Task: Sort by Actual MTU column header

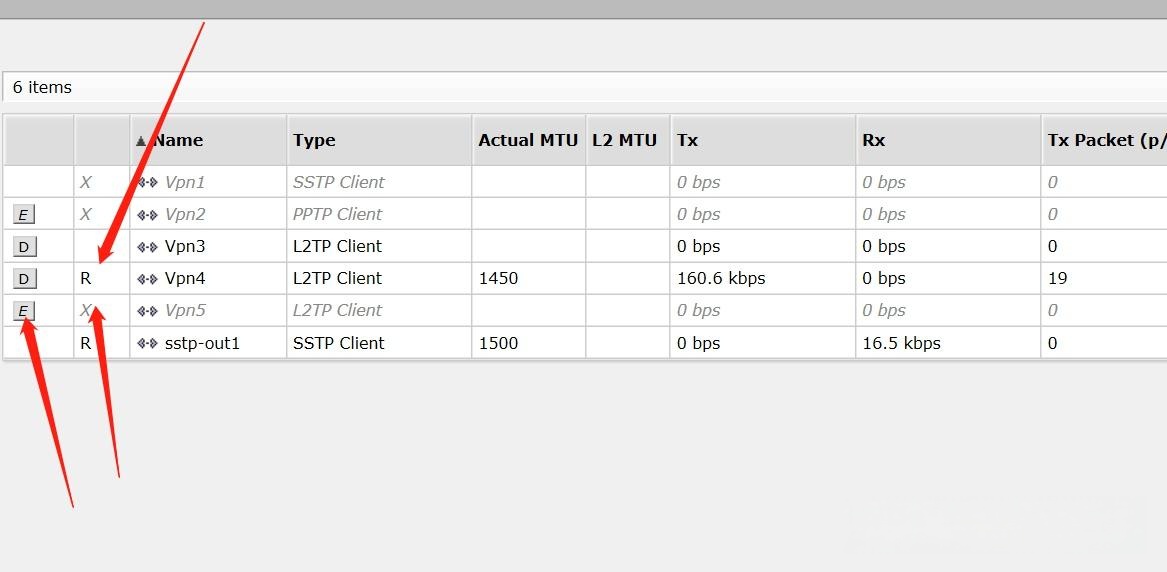Action: (x=527, y=140)
